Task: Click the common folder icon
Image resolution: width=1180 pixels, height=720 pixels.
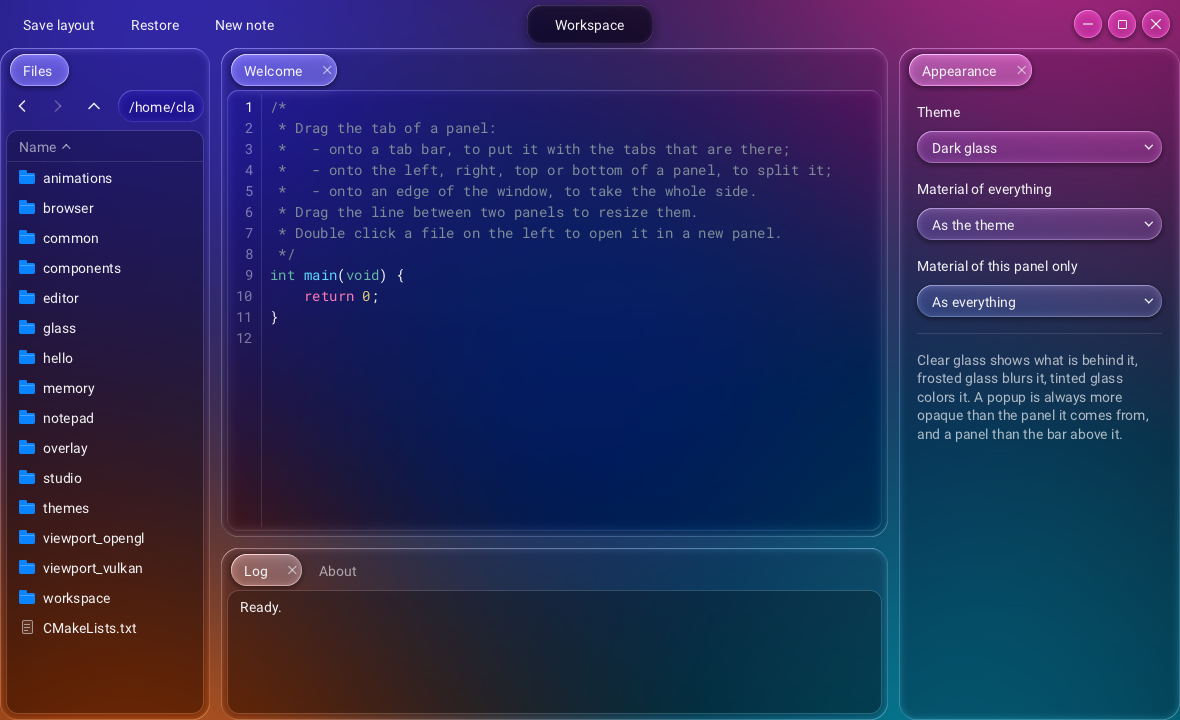Action: pyautogui.click(x=27, y=238)
